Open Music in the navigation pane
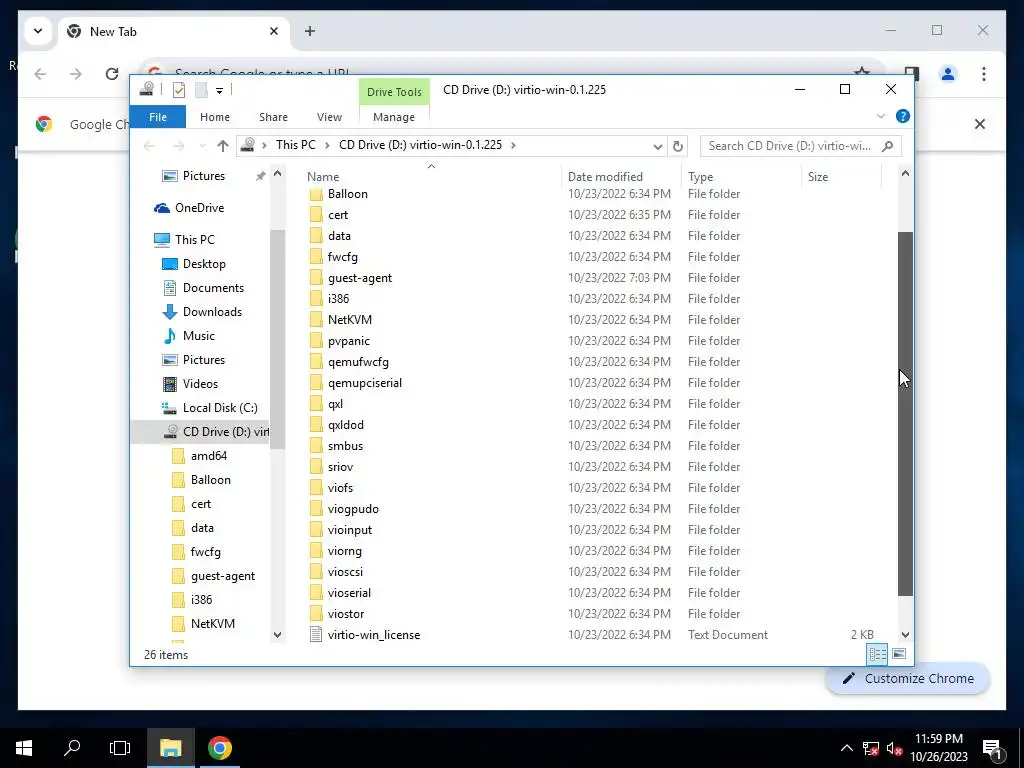 click(x=199, y=336)
